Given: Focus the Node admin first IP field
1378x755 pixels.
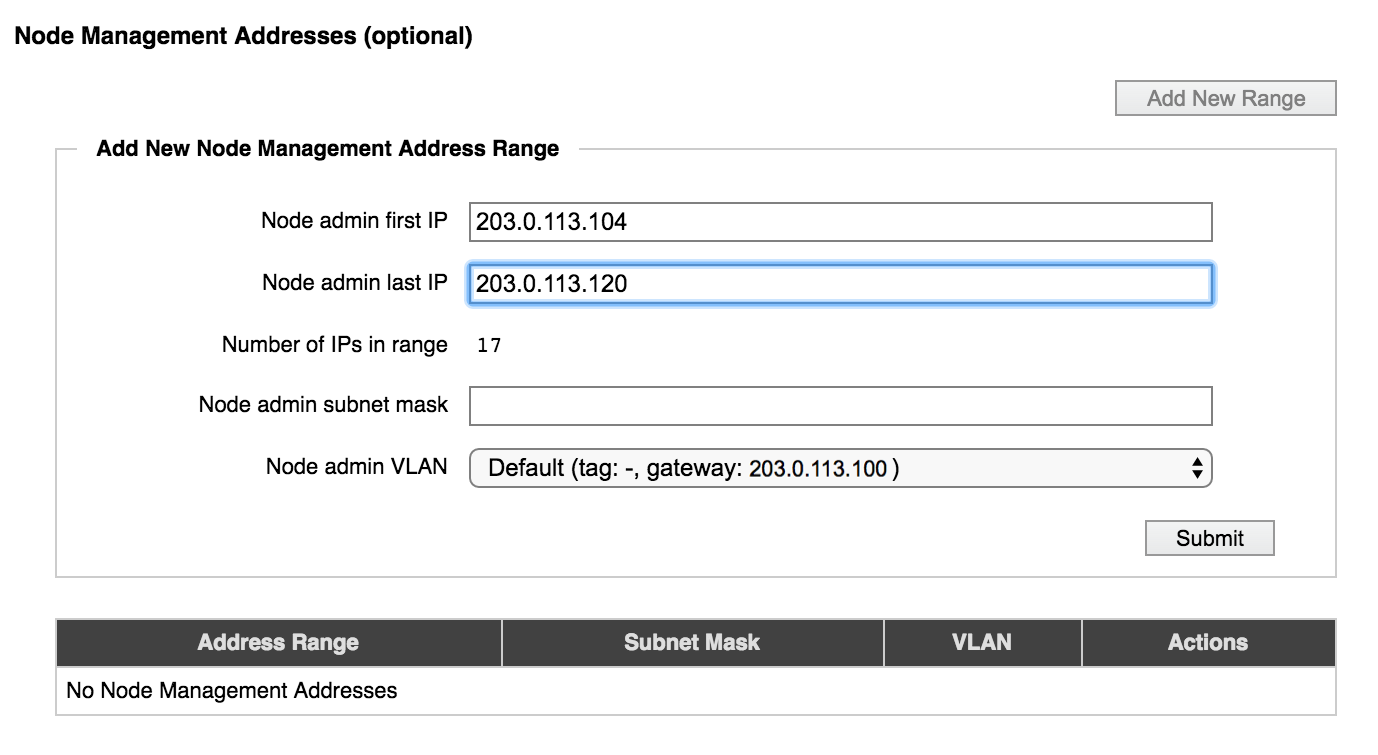Looking at the screenshot, I should click(x=840, y=222).
